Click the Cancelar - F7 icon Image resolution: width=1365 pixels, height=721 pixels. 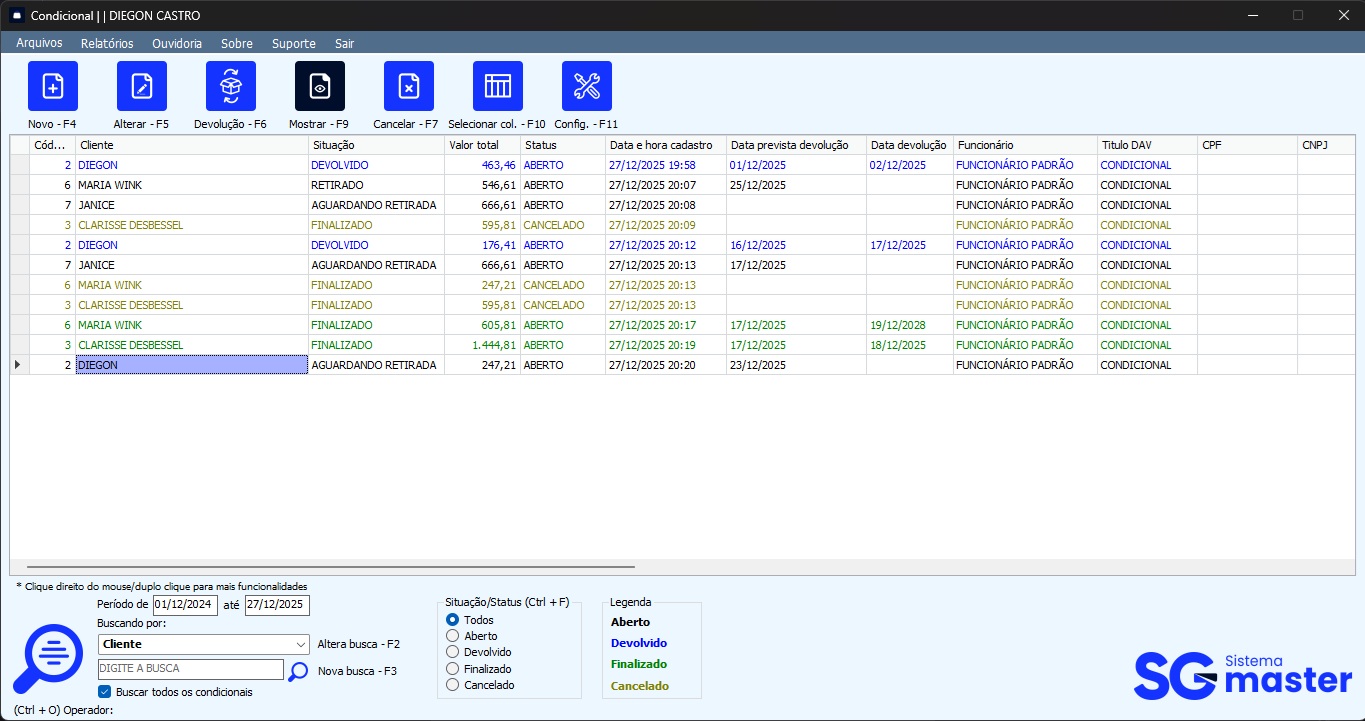pos(408,86)
